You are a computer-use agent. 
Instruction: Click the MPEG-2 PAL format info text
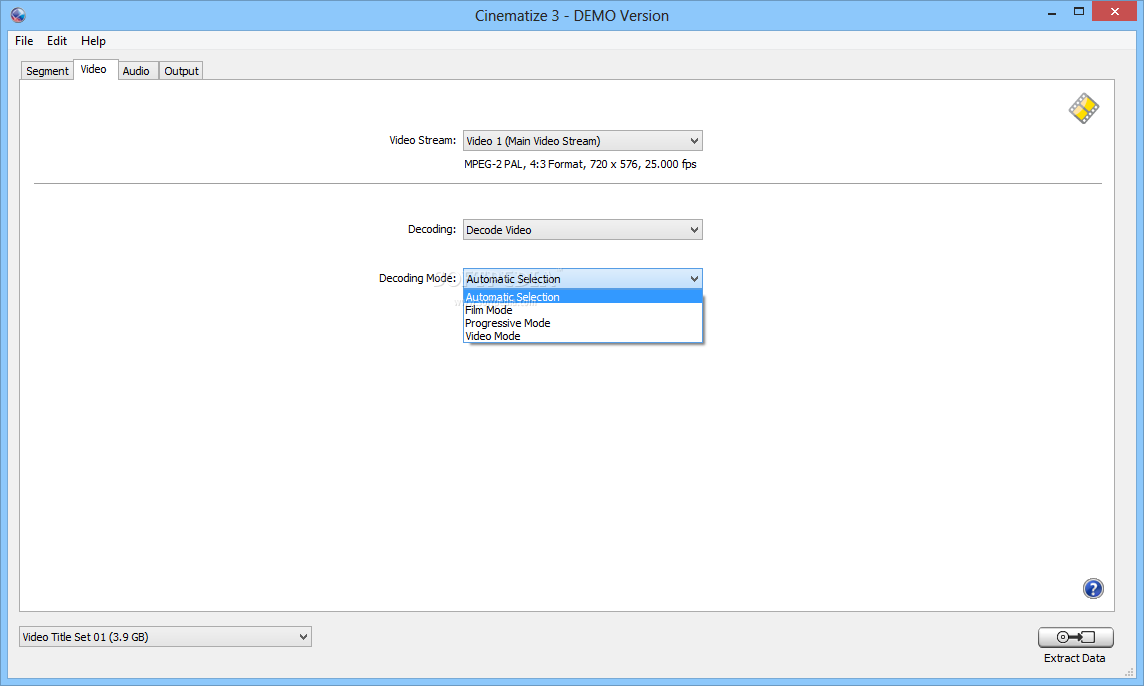pos(580,164)
